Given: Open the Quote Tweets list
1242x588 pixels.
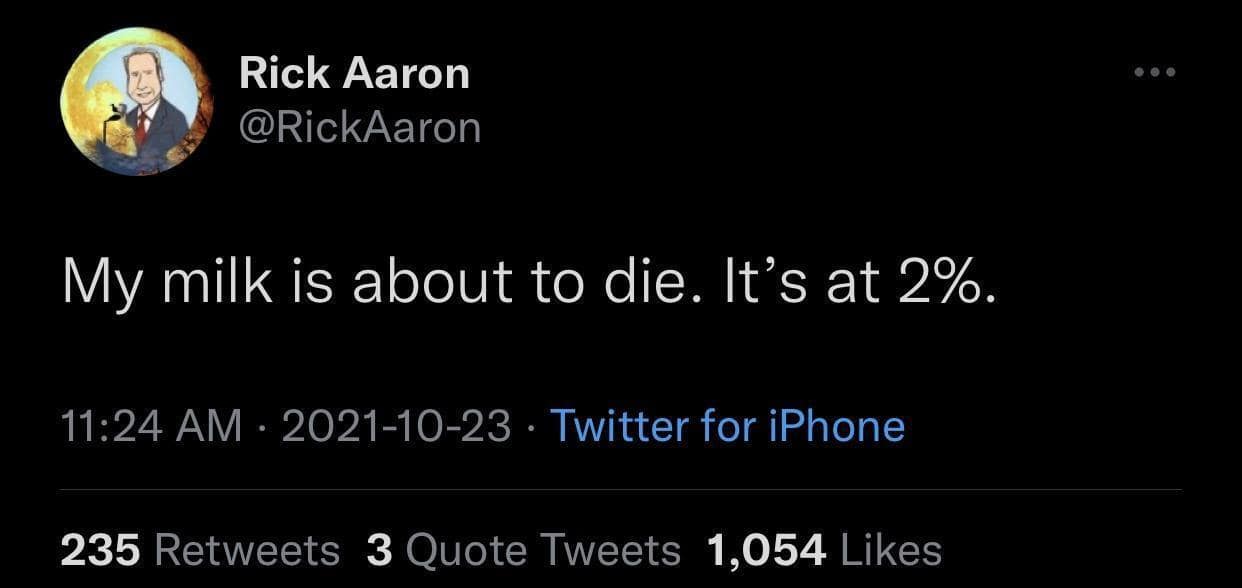Looking at the screenshot, I should pos(543,549).
